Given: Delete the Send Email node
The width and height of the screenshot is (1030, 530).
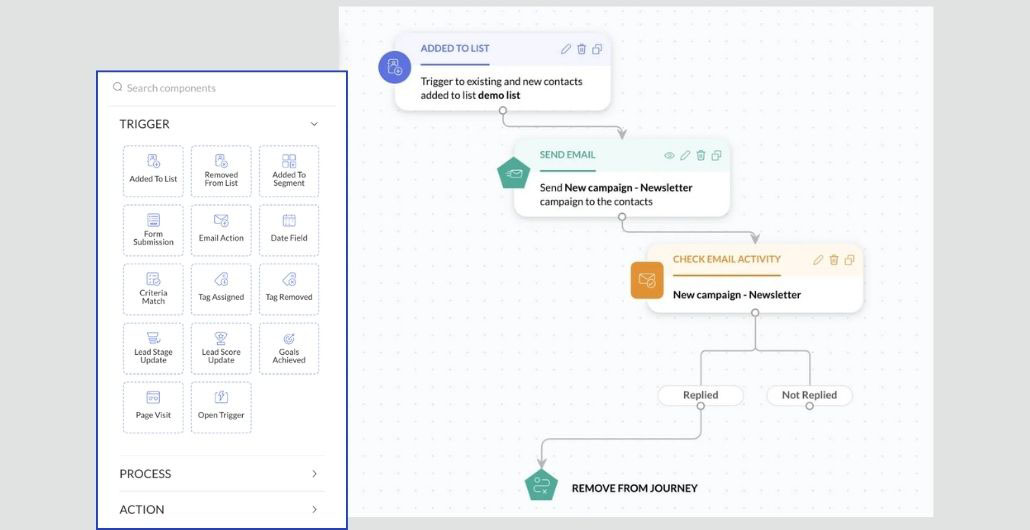Looking at the screenshot, I should (701, 155).
